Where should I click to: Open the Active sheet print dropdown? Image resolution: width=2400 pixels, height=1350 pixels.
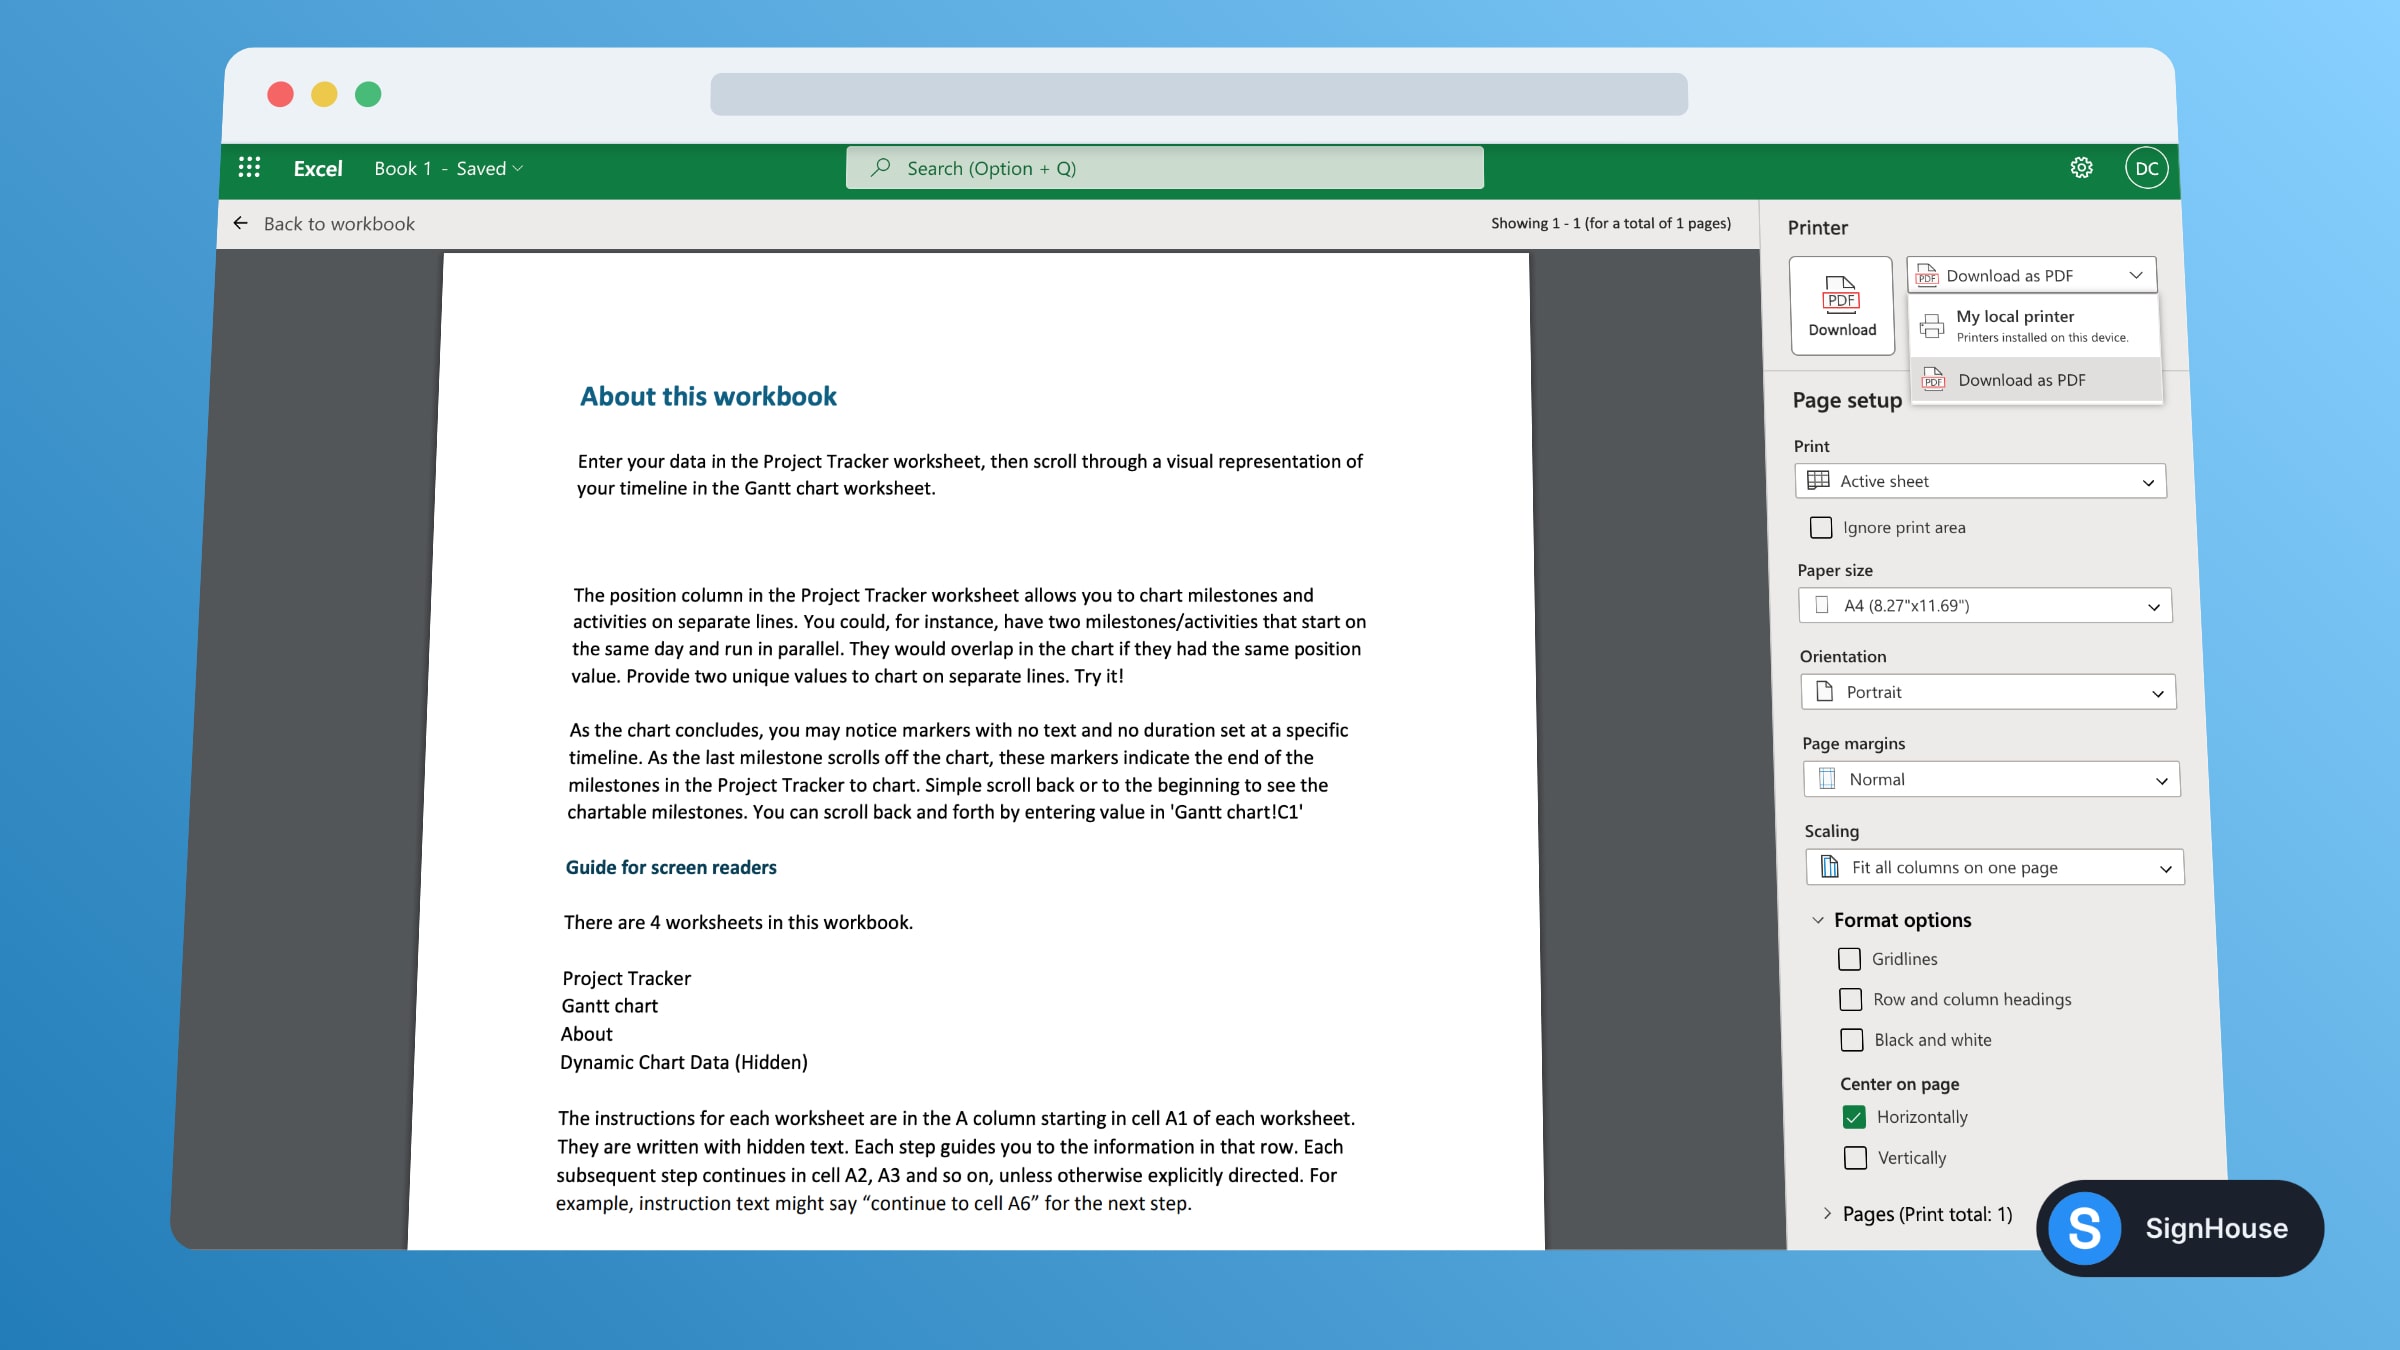[1980, 481]
